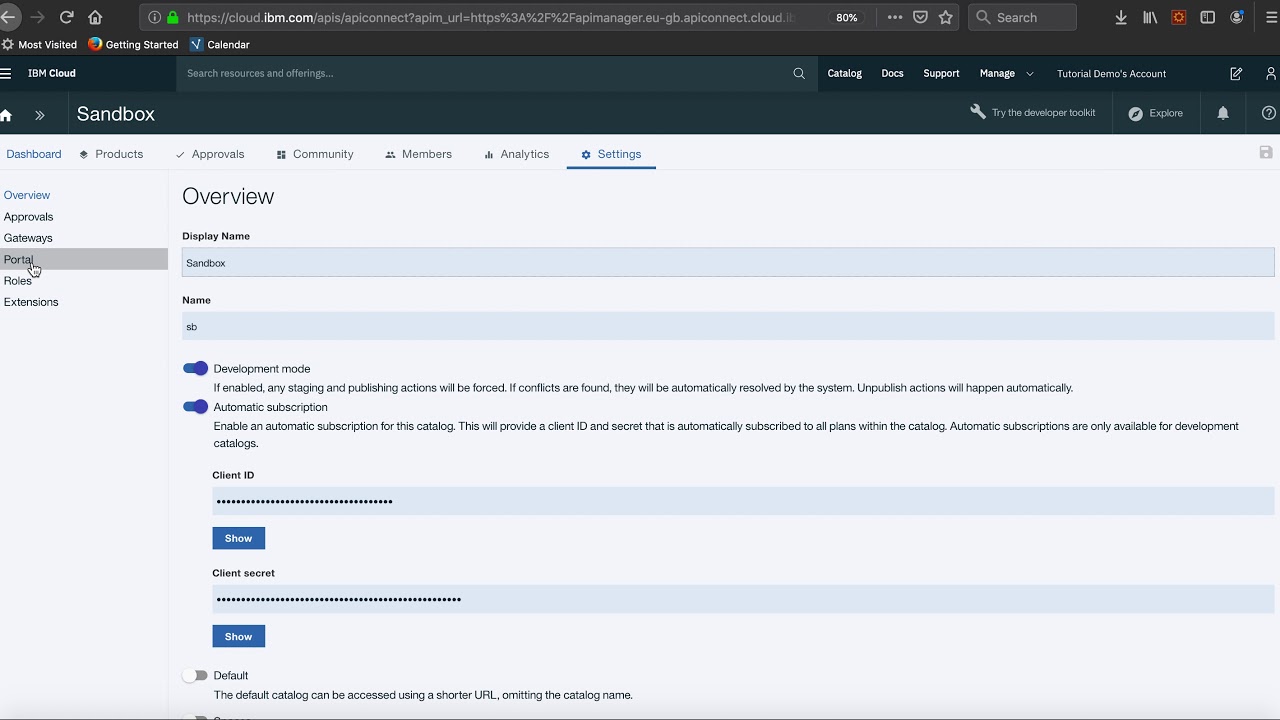Image resolution: width=1280 pixels, height=720 pixels.
Task: Open the Firefox library icon
Action: [x=1150, y=17]
